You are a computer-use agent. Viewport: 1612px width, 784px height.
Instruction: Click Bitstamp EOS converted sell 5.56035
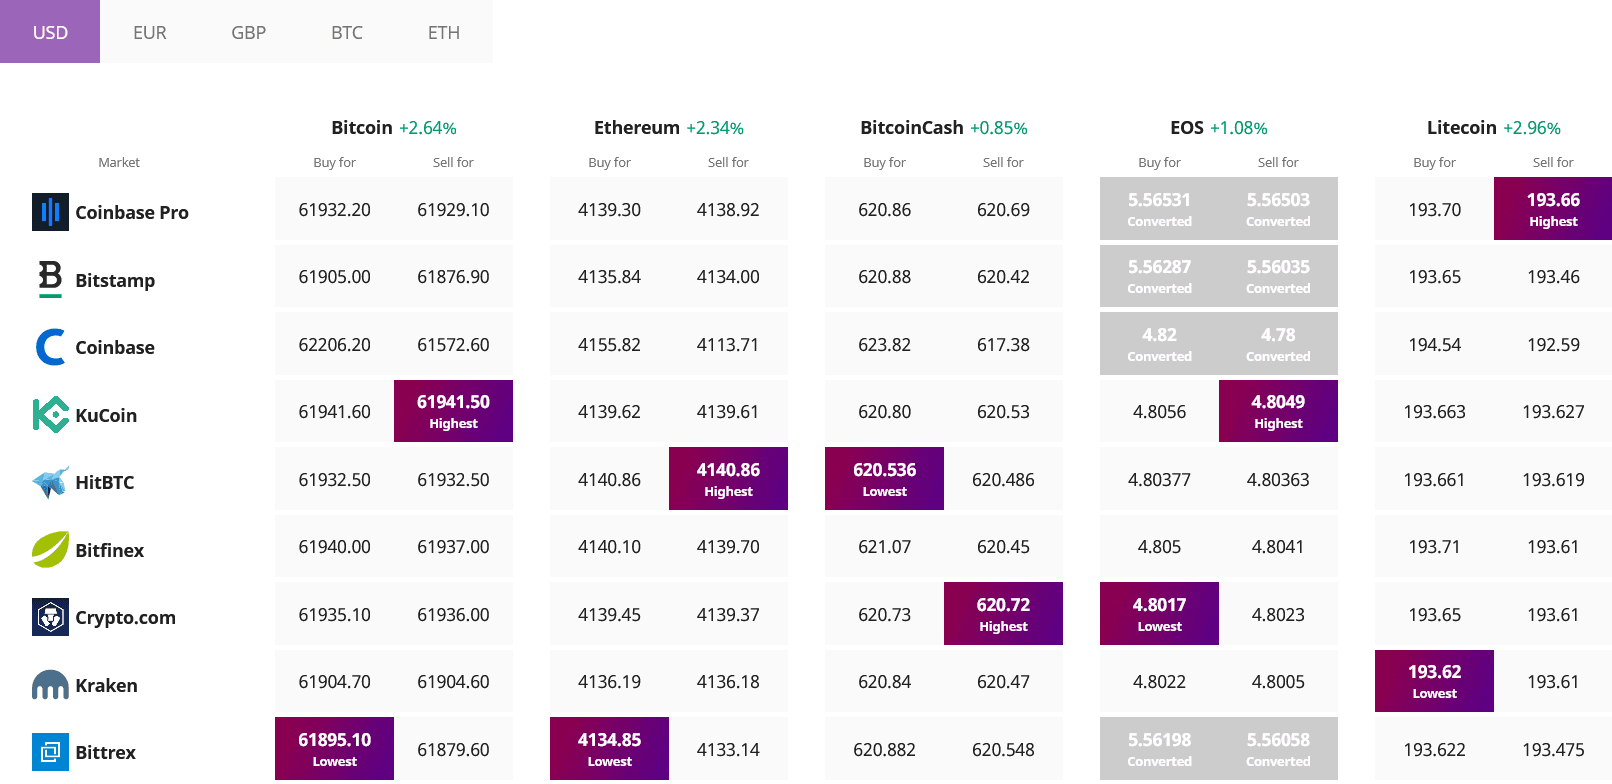click(1278, 276)
